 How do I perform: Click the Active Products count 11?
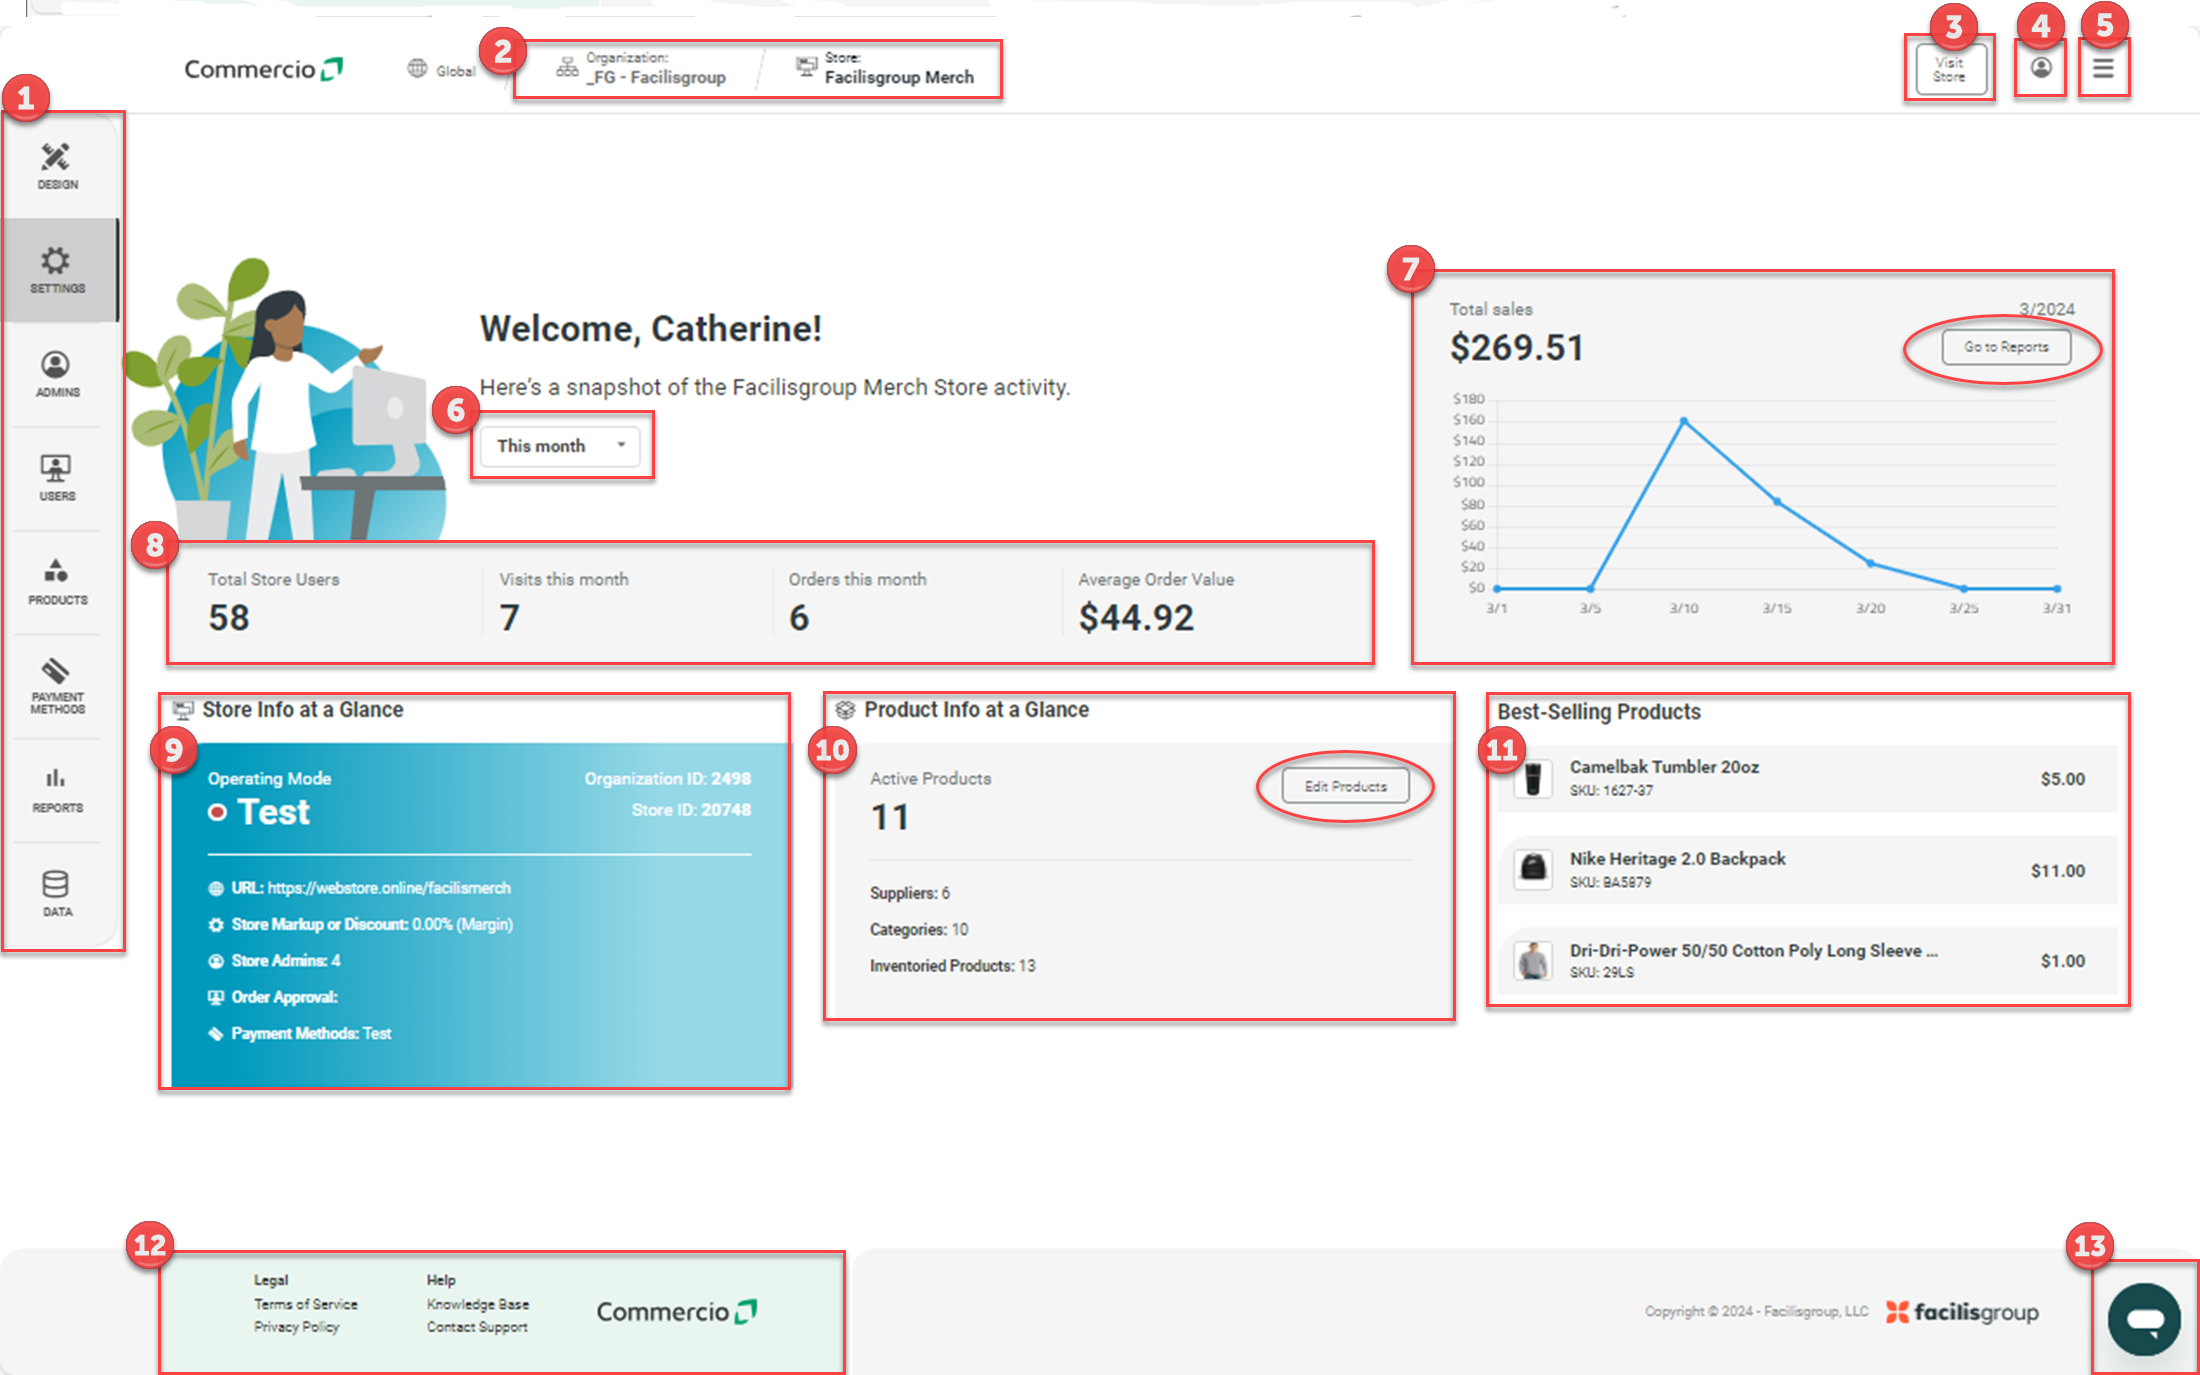pos(889,818)
